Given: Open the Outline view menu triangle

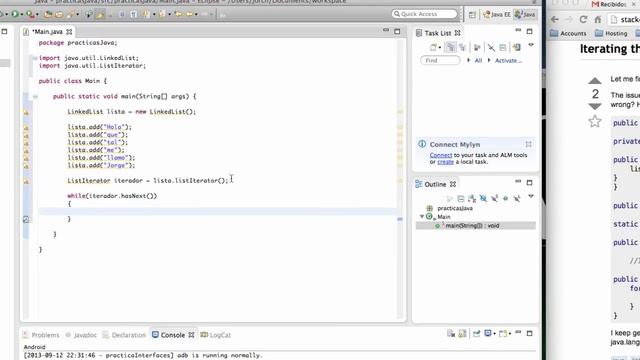Looking at the screenshot, I should click(x=531, y=196).
